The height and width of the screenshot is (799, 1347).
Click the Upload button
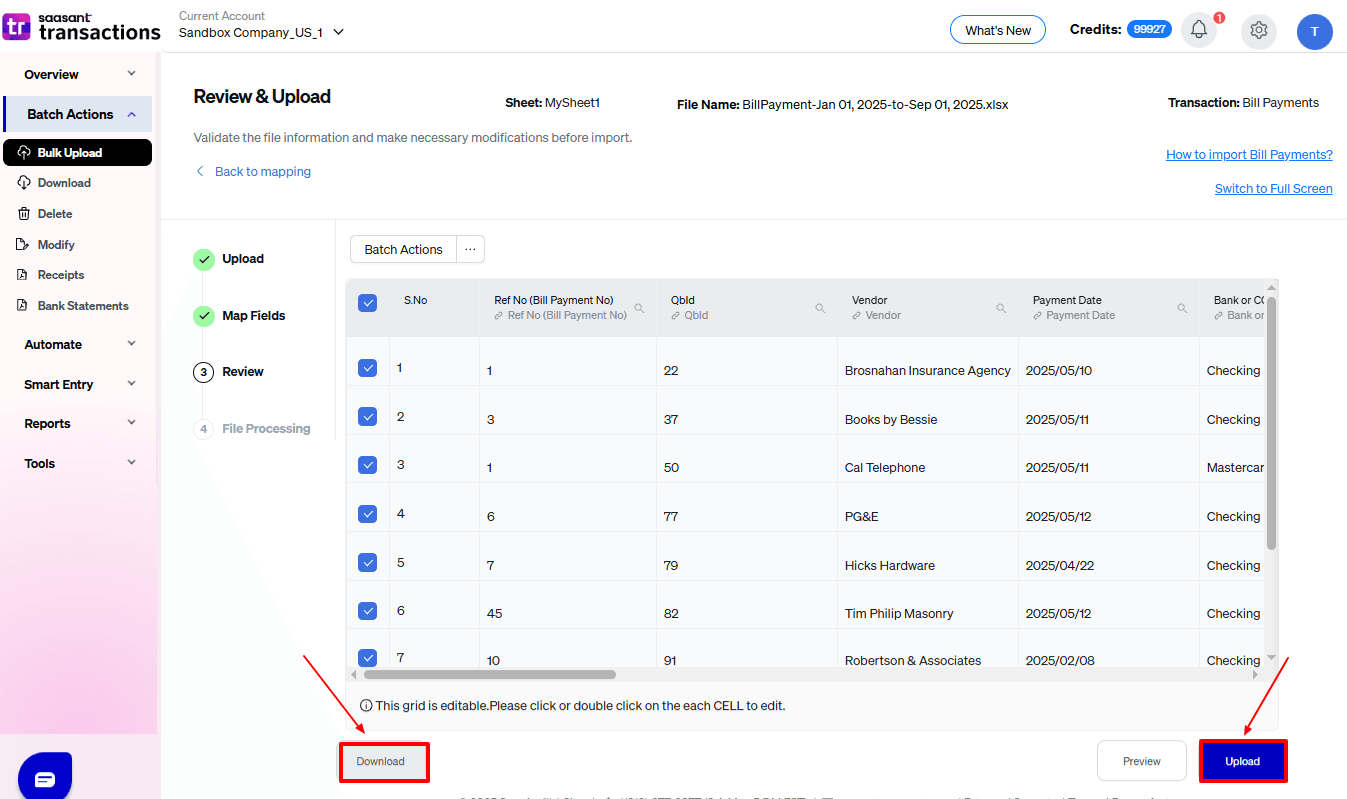[x=1242, y=761]
